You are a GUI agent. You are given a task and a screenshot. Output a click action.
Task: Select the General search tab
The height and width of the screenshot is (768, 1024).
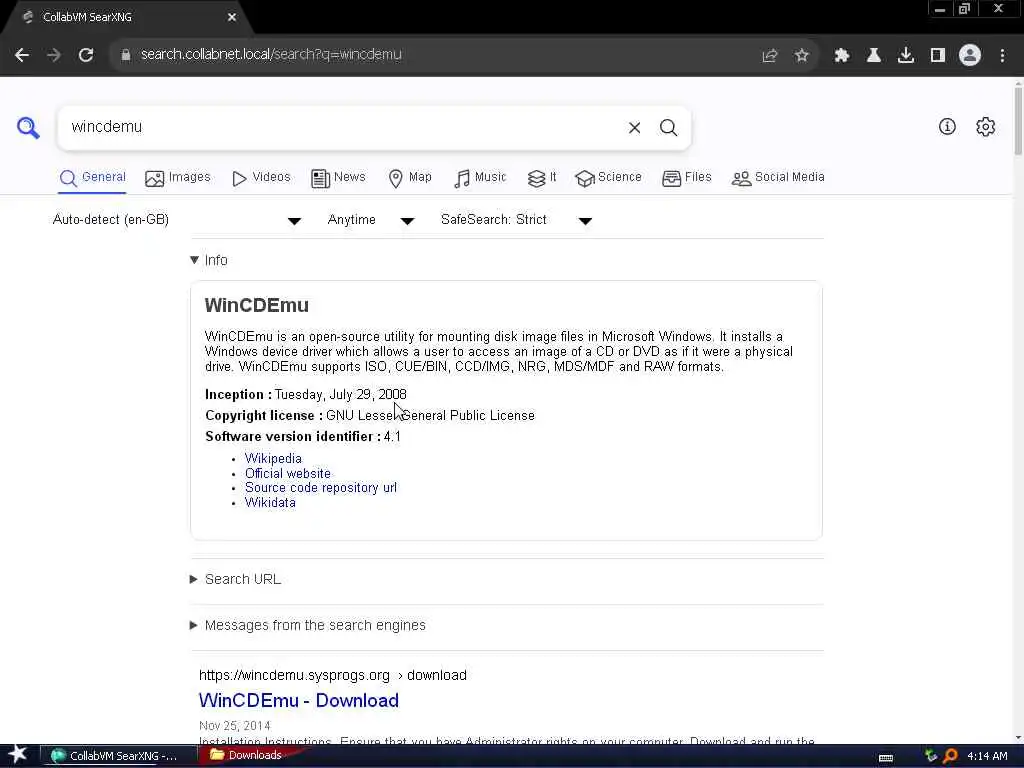point(92,178)
